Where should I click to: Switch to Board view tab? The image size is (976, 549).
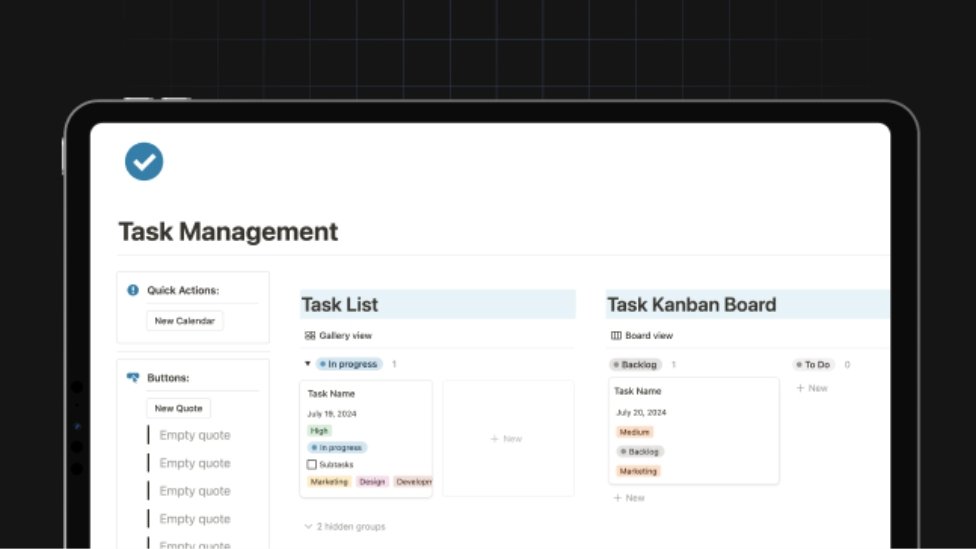click(642, 336)
